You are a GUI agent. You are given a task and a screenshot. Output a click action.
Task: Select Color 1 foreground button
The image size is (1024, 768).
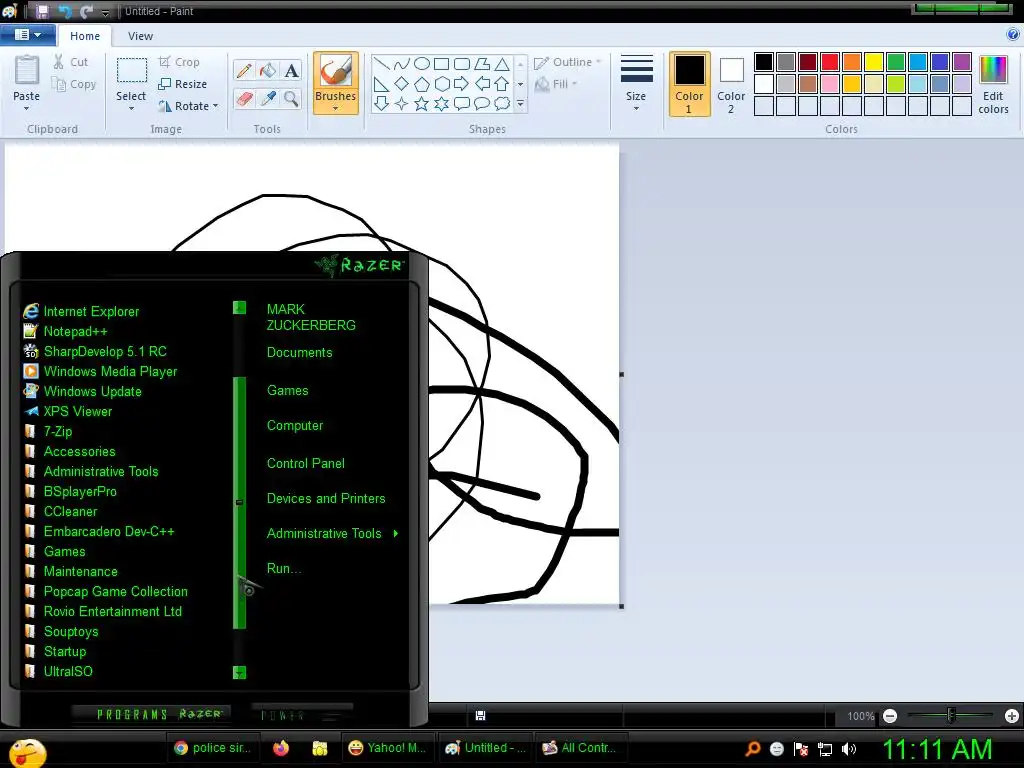690,84
